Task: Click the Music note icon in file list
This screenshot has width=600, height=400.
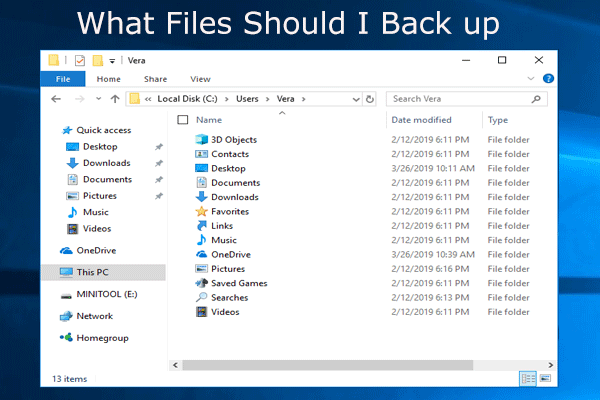Action: point(201,240)
